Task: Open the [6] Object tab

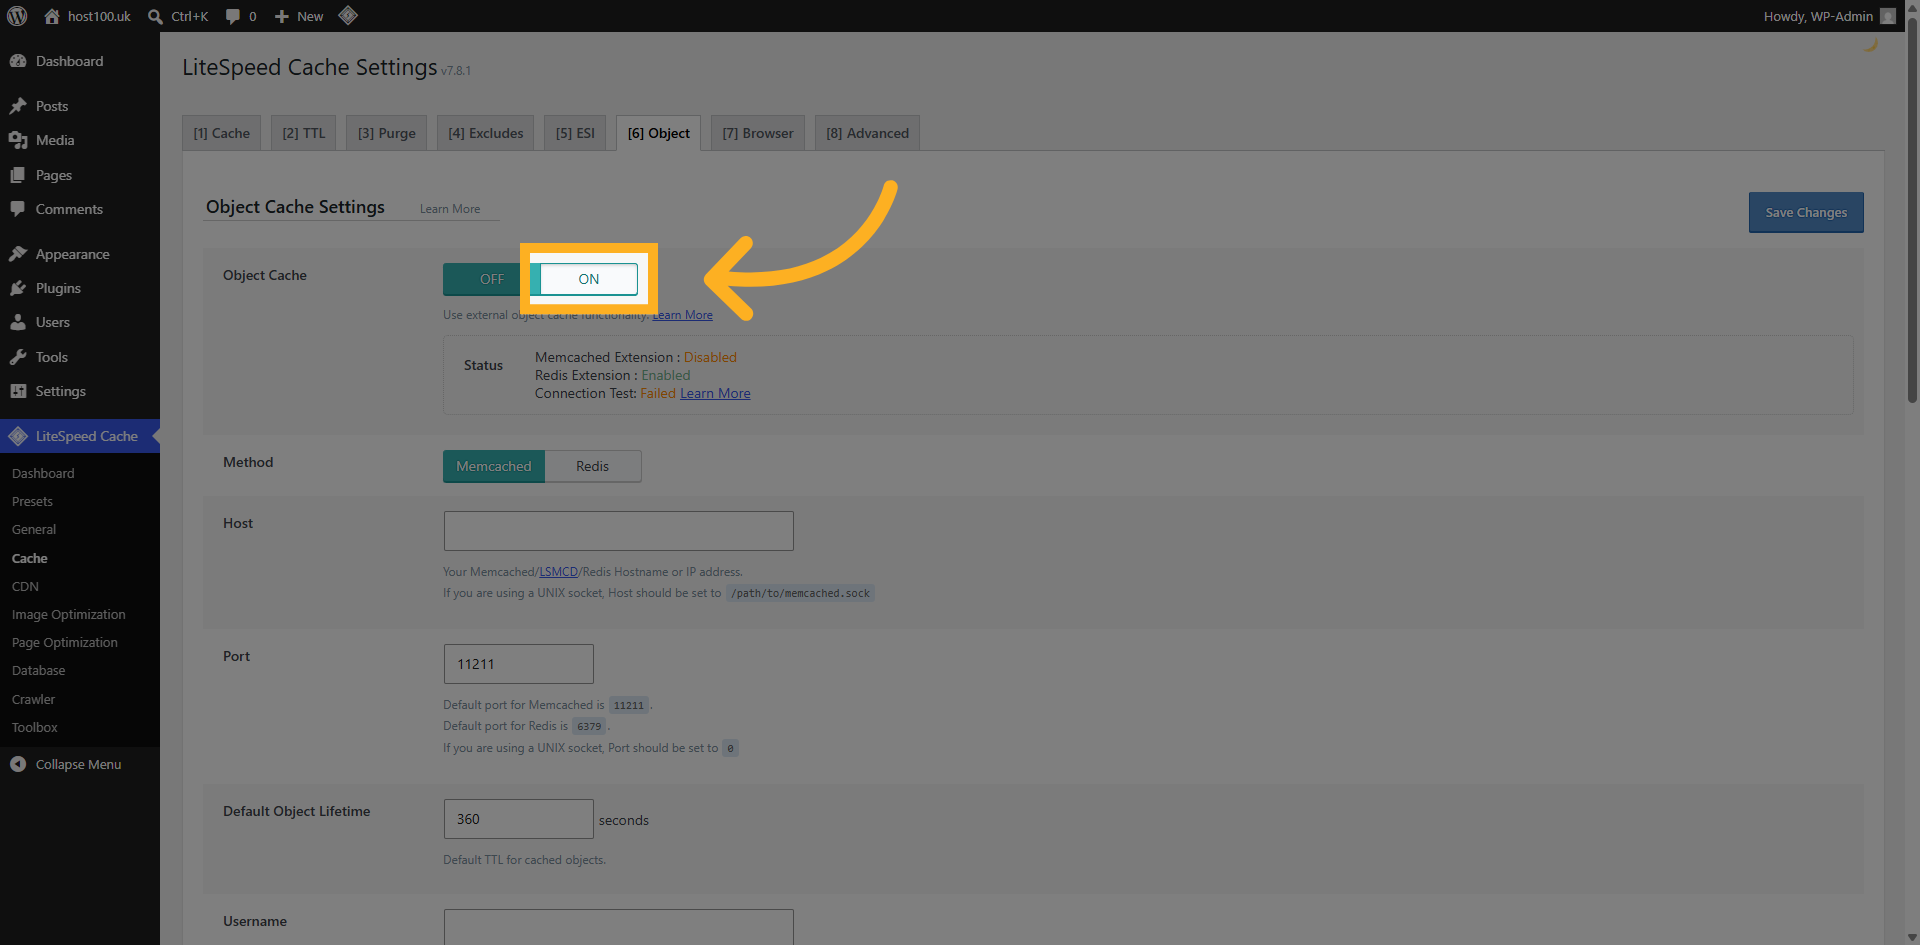Action: coord(659,133)
